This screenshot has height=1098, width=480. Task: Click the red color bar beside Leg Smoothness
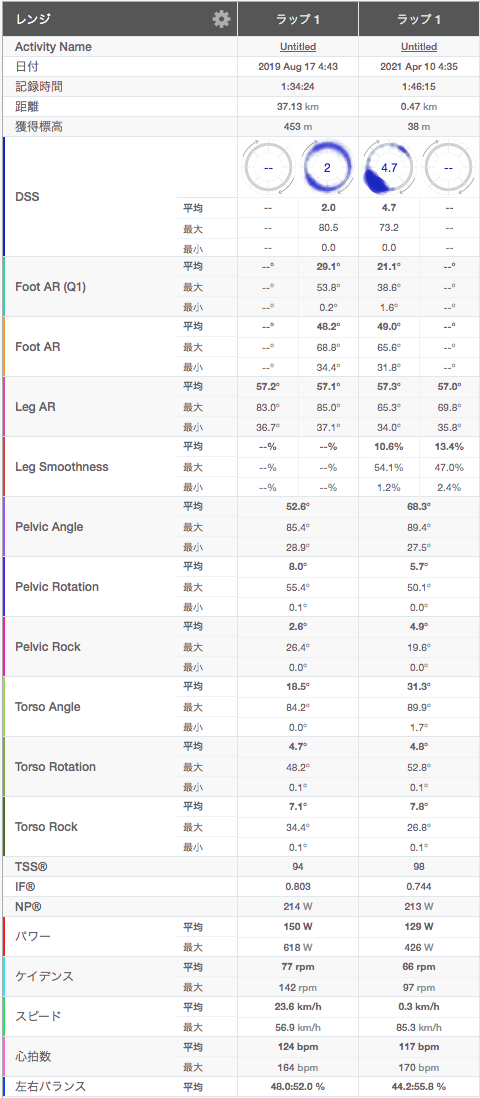[4, 466]
